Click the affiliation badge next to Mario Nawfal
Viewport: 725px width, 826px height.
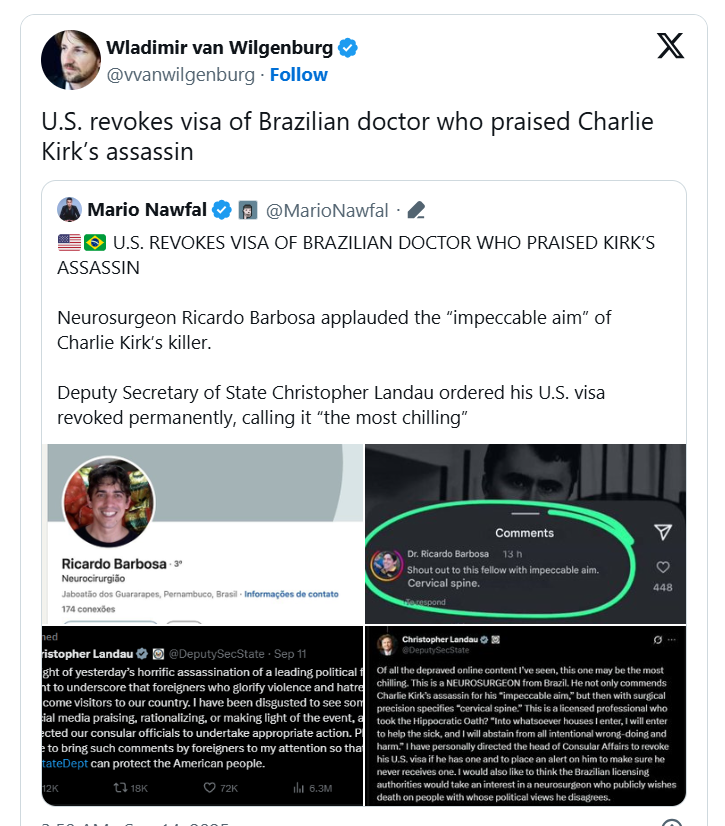[x=248, y=210]
